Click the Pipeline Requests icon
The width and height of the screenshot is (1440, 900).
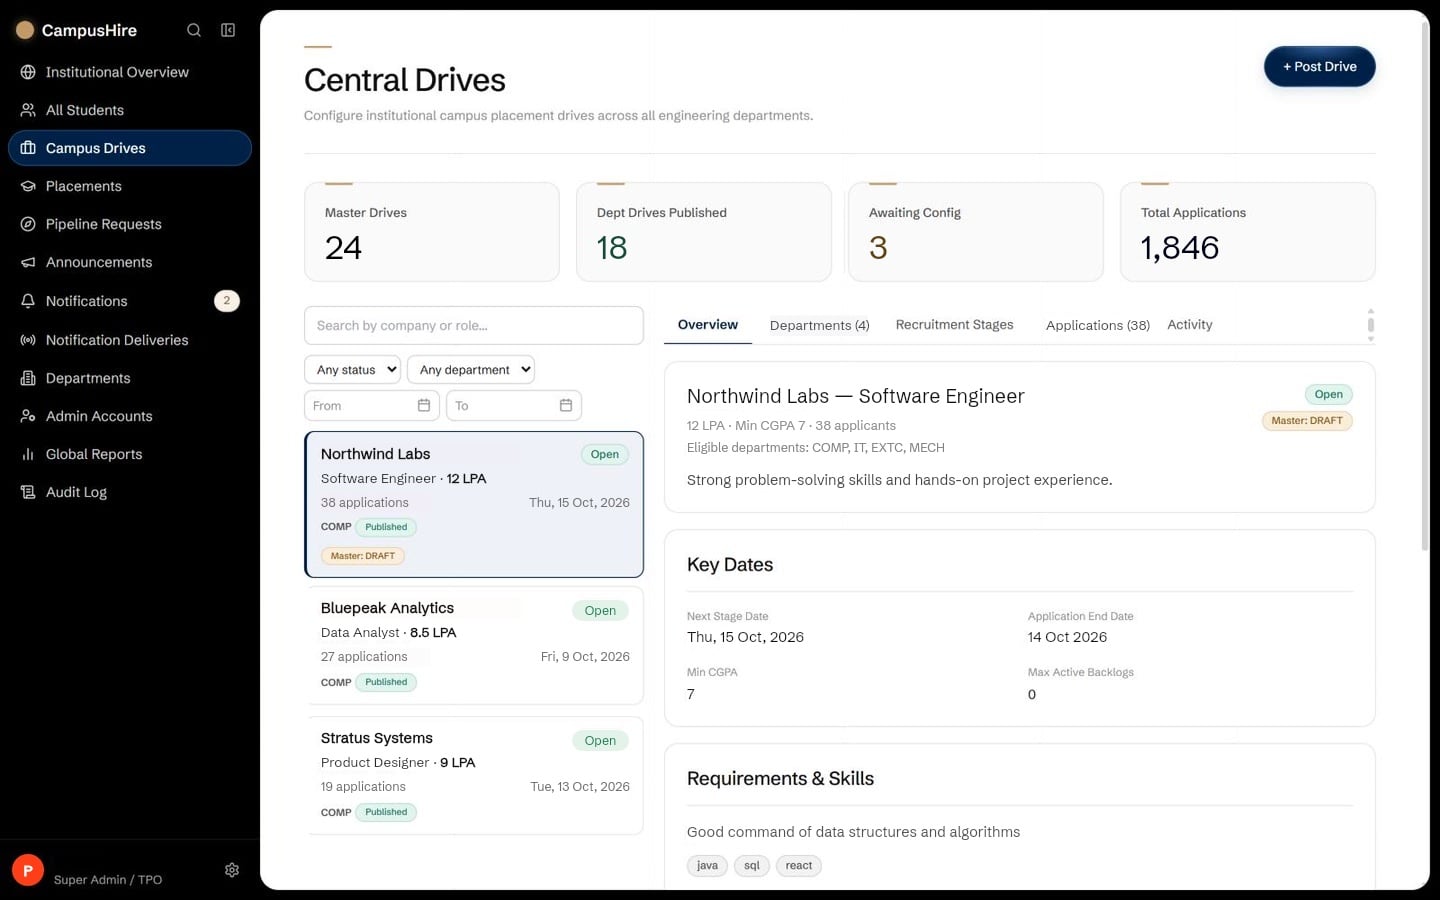[x=28, y=224]
